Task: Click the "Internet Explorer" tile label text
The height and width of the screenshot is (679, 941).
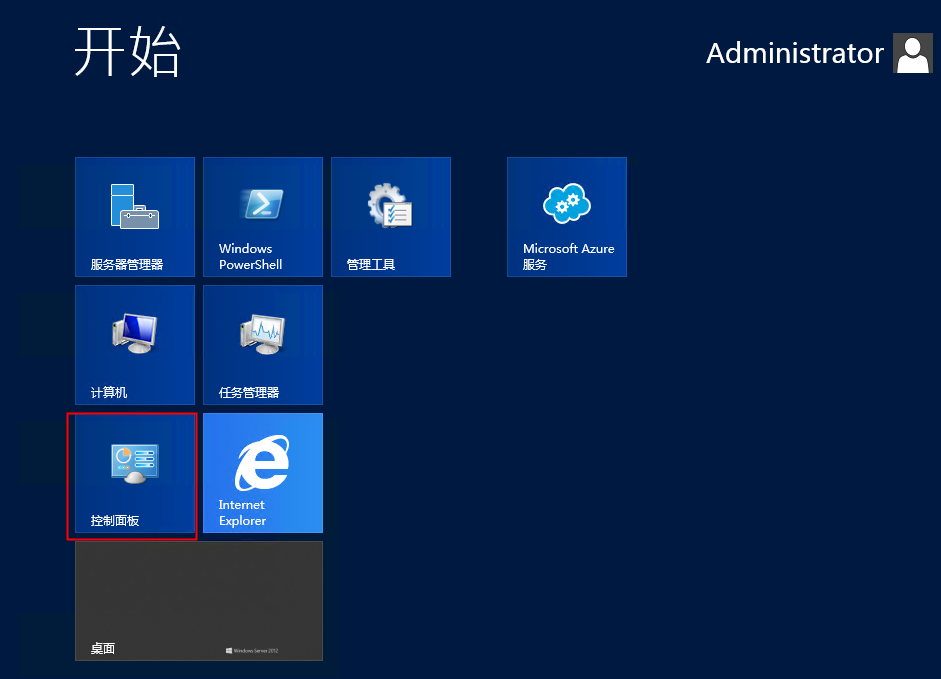Action: point(242,513)
